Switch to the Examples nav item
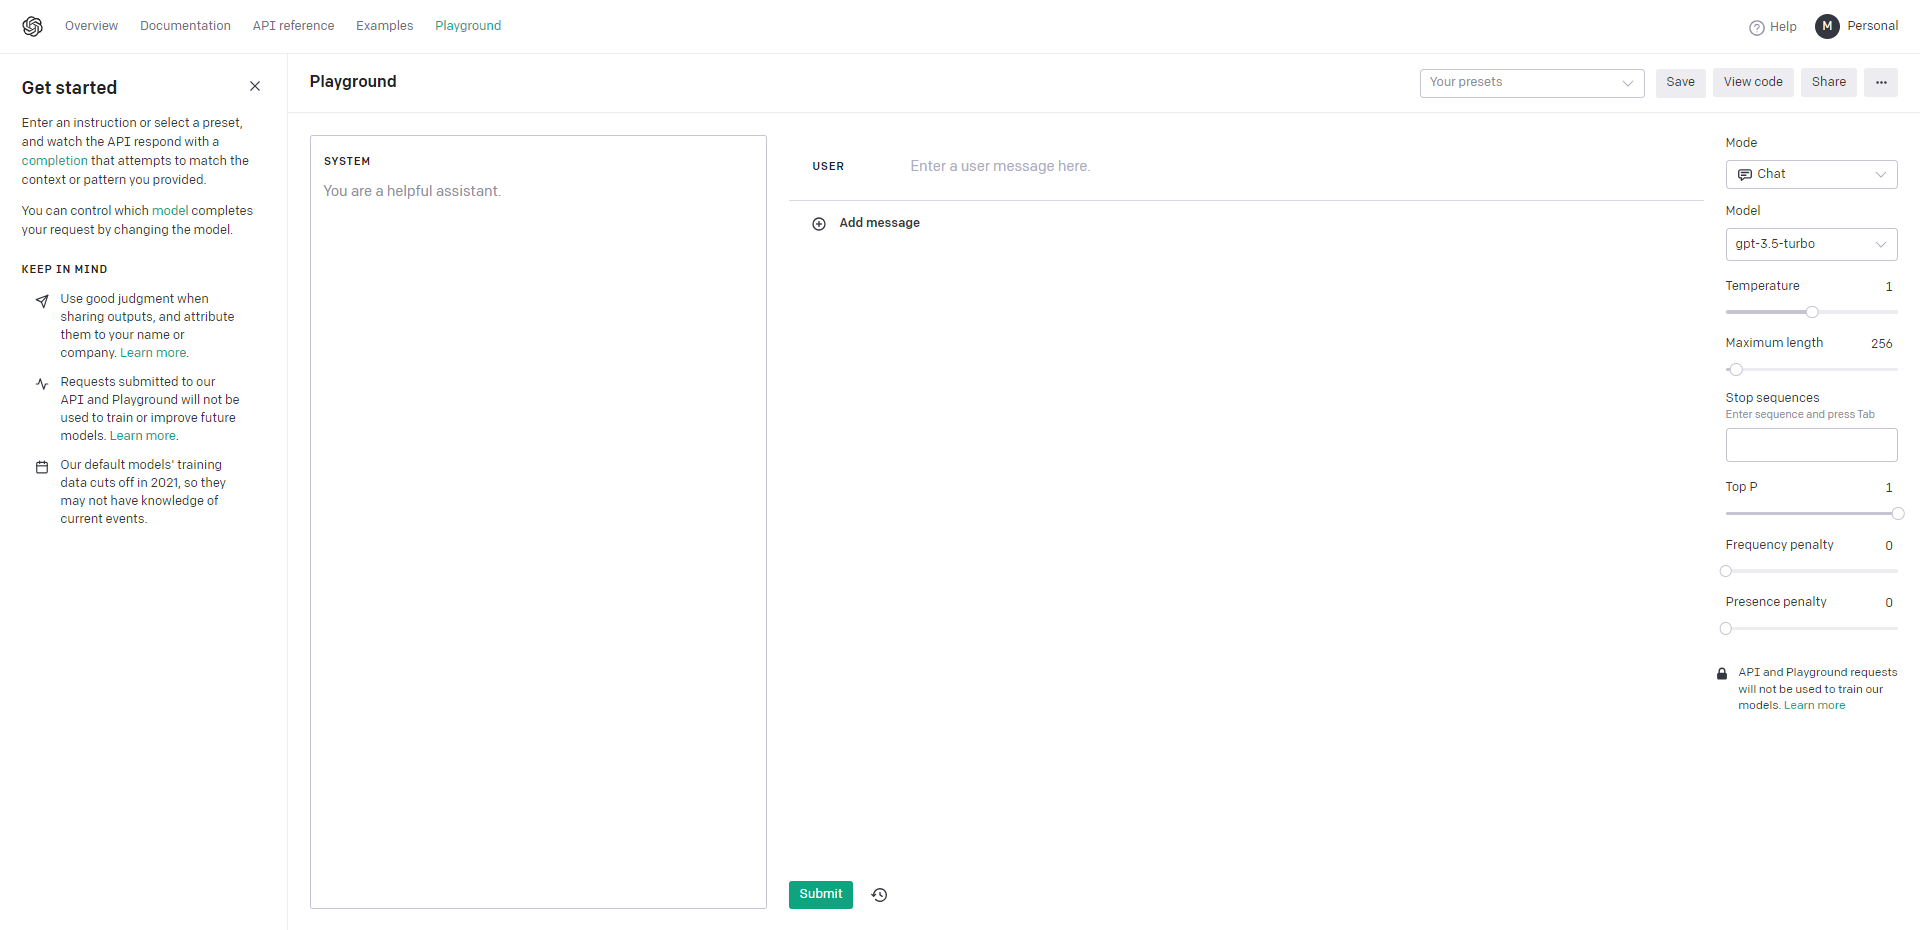This screenshot has height=930, width=1920. (x=384, y=26)
